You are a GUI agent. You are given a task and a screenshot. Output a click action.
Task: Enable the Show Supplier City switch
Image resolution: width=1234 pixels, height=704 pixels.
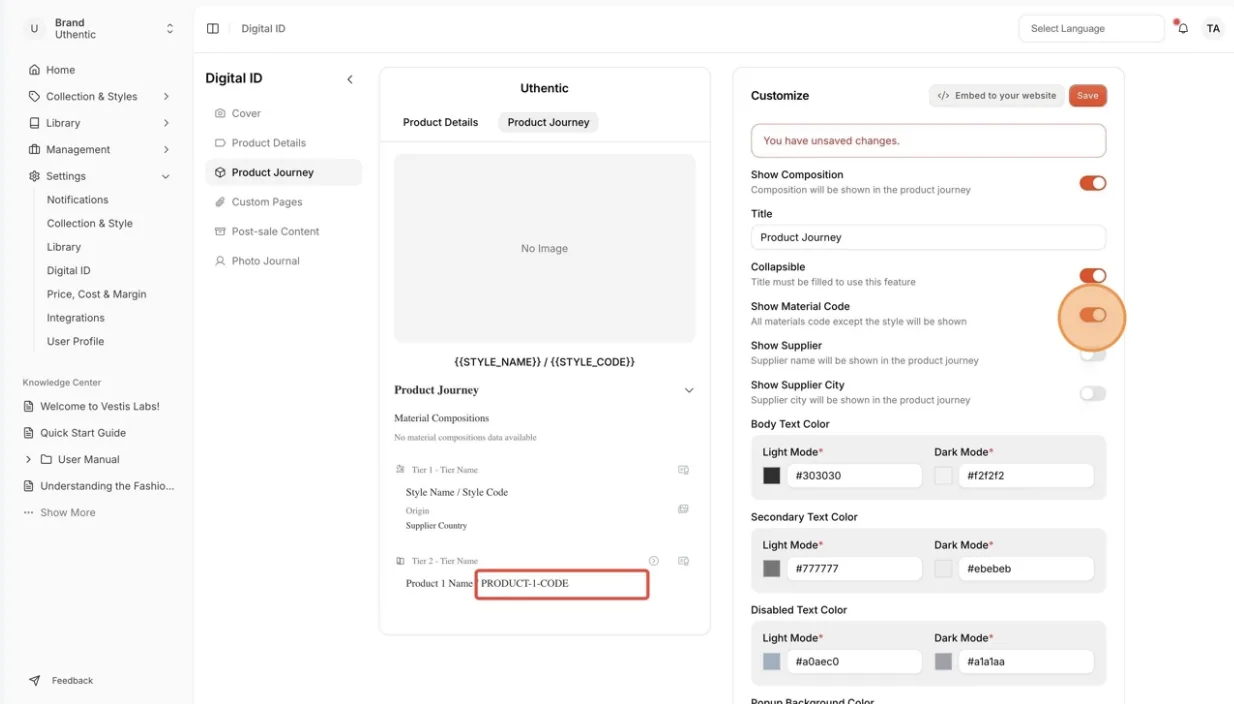[x=1093, y=394]
